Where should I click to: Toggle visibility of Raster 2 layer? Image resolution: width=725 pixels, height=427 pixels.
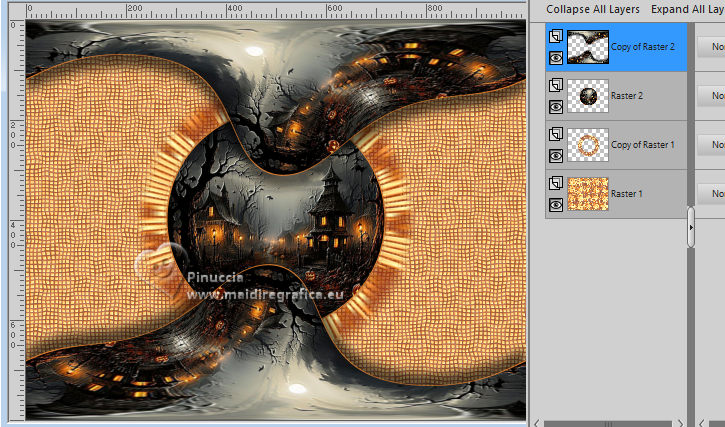(x=556, y=107)
